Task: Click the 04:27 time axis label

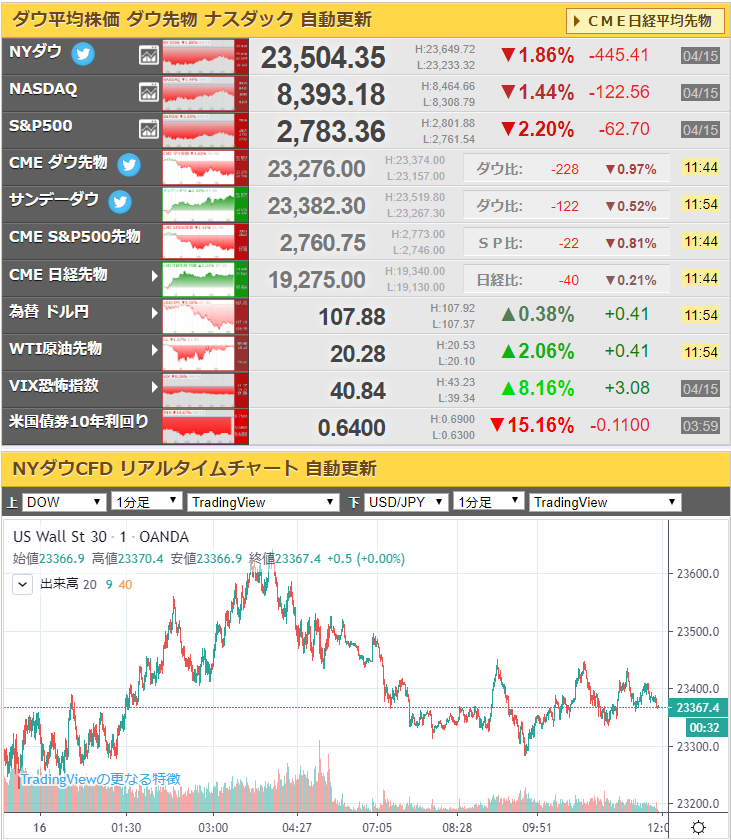Action: tap(297, 828)
